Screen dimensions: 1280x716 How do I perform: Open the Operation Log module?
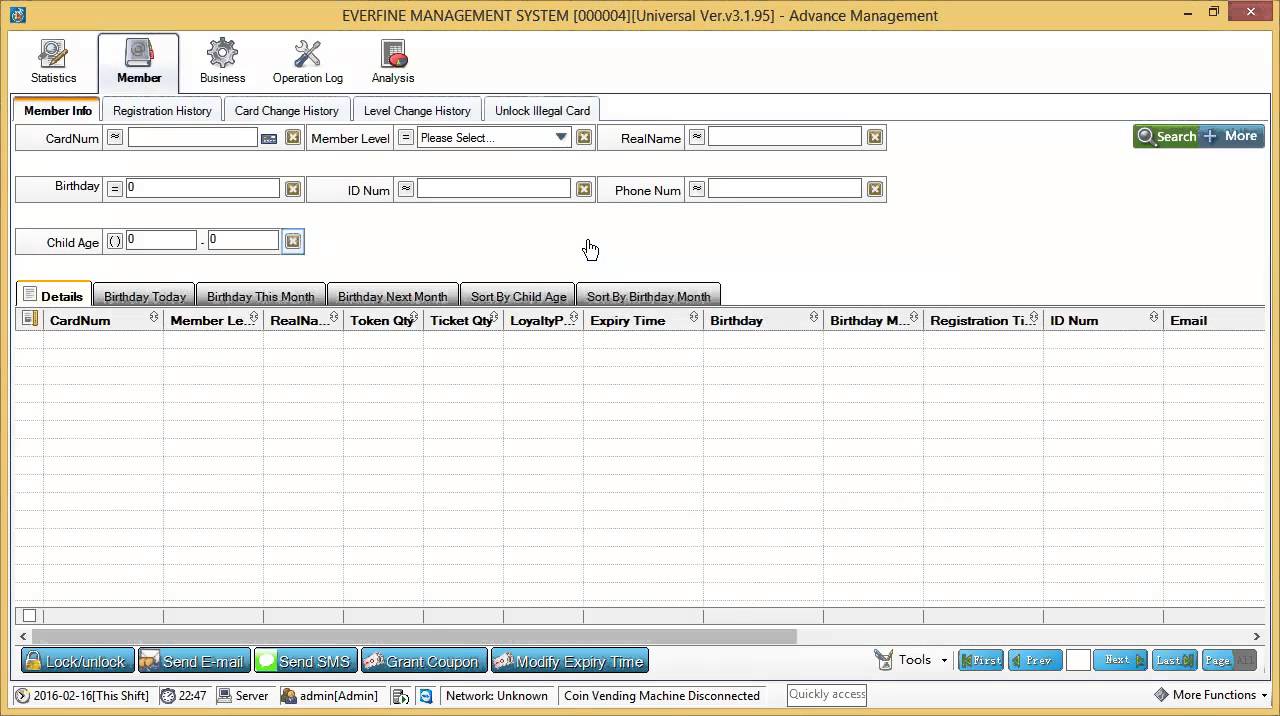307,62
